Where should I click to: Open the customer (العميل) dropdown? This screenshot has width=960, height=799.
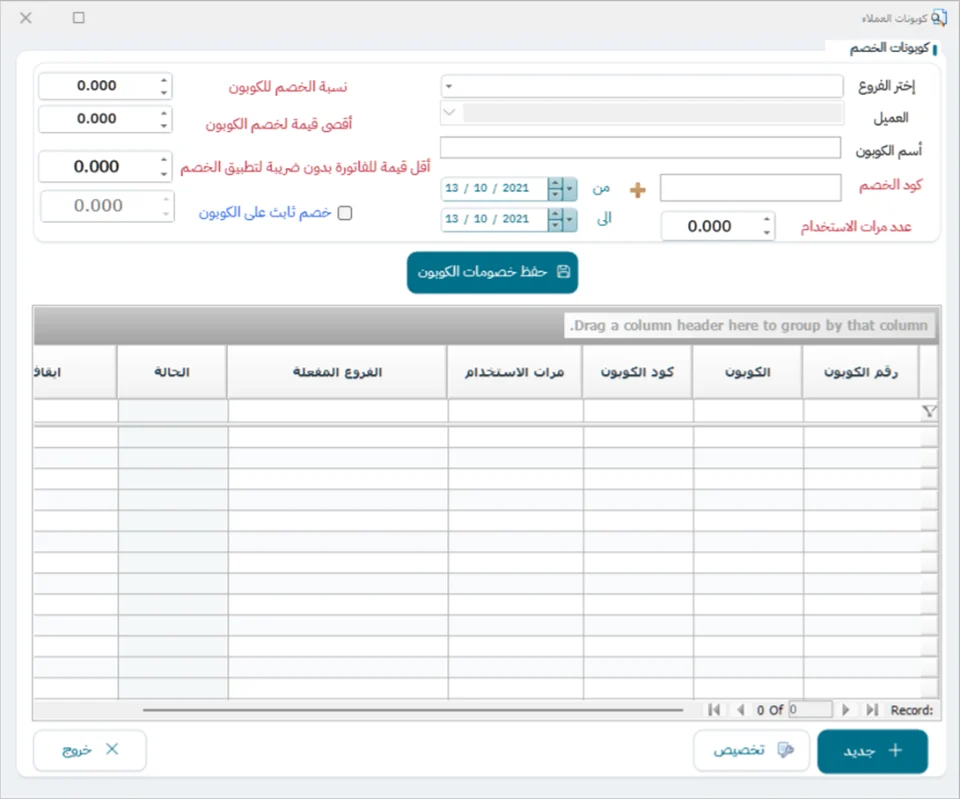(x=449, y=113)
